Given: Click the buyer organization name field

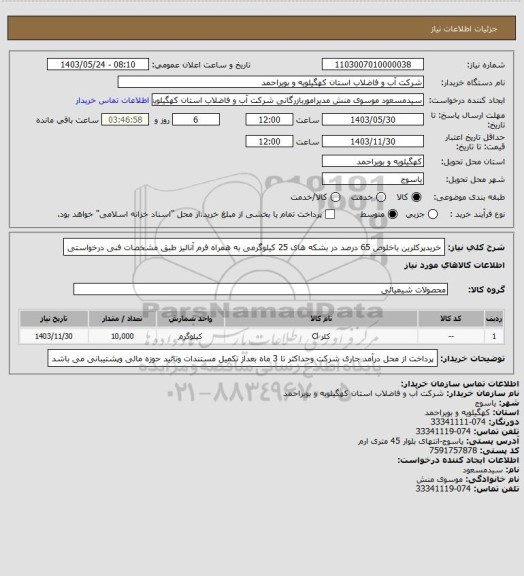Looking at the screenshot, I should (x=270, y=82).
